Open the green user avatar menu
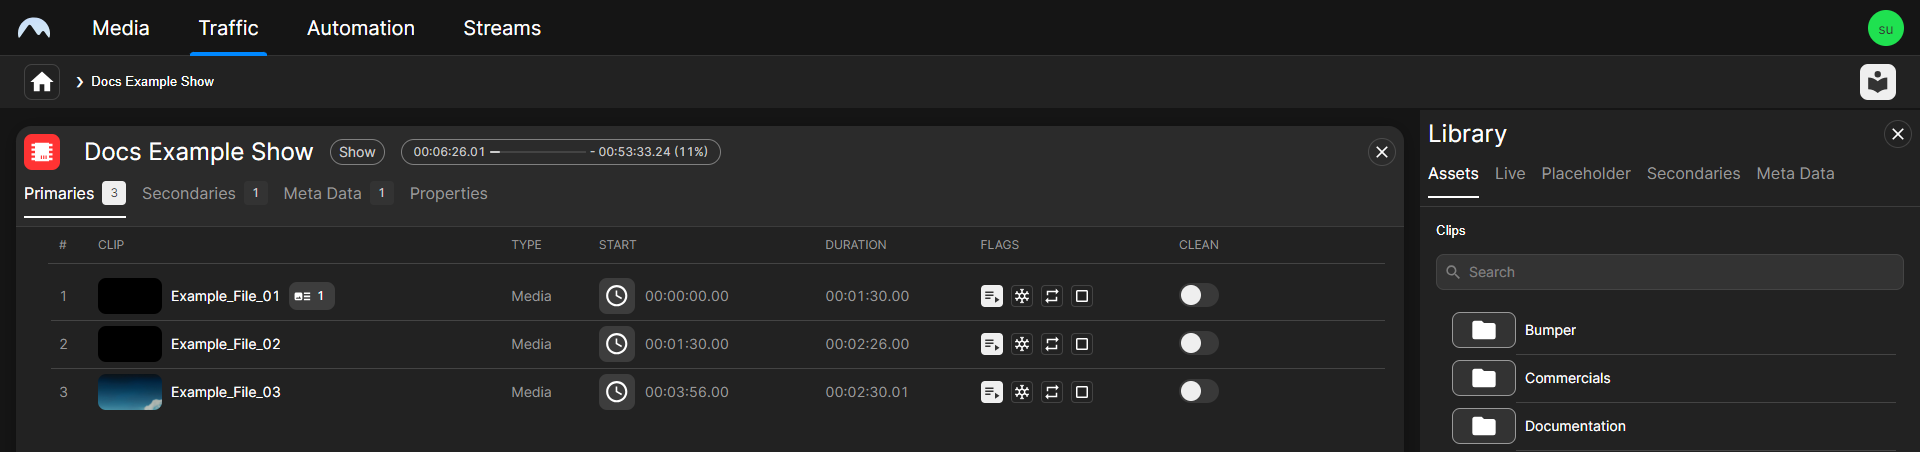This screenshot has width=1920, height=452. point(1885,28)
